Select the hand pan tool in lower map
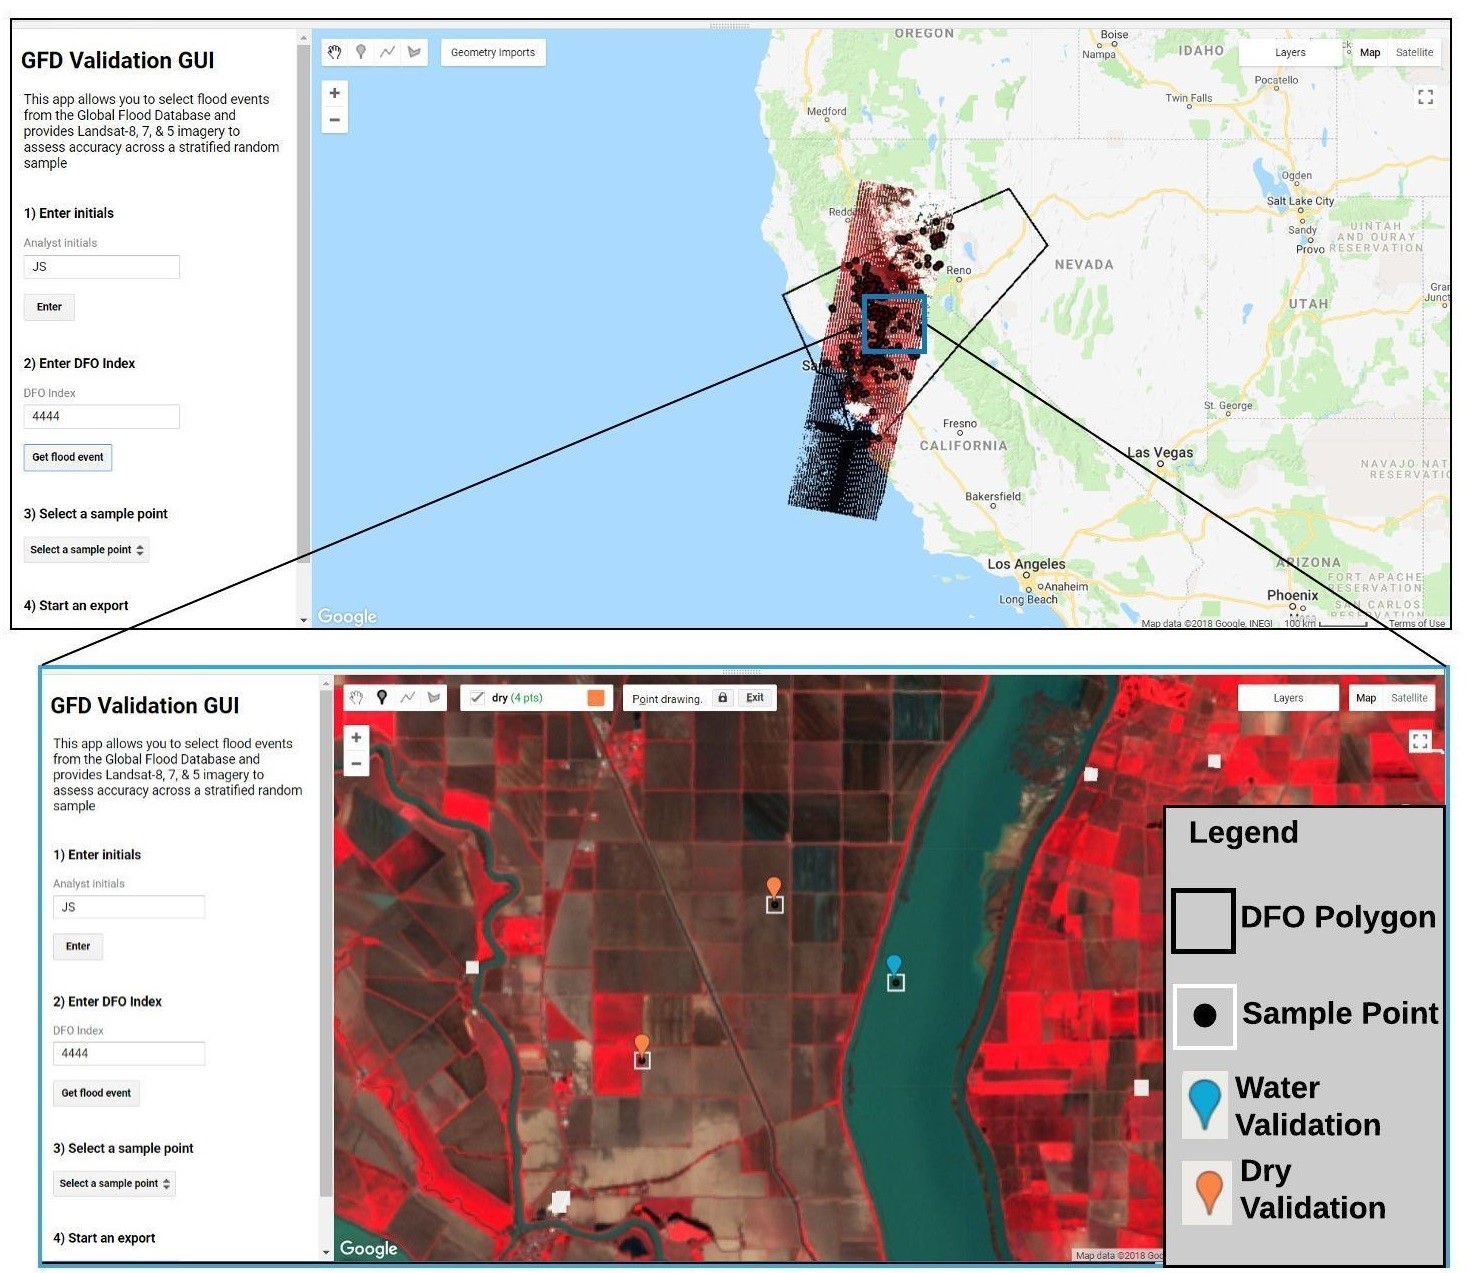This screenshot has width=1469, height=1273. (356, 698)
